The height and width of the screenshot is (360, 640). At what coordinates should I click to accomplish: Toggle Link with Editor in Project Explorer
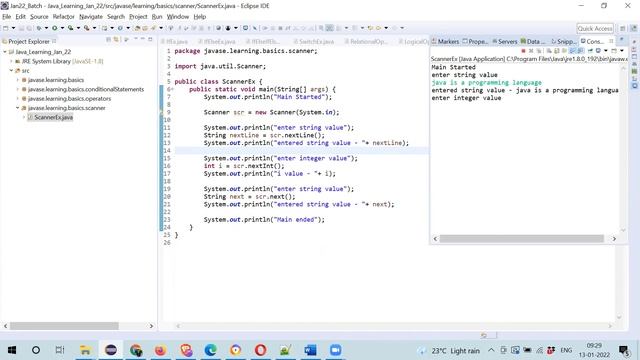click(116, 40)
